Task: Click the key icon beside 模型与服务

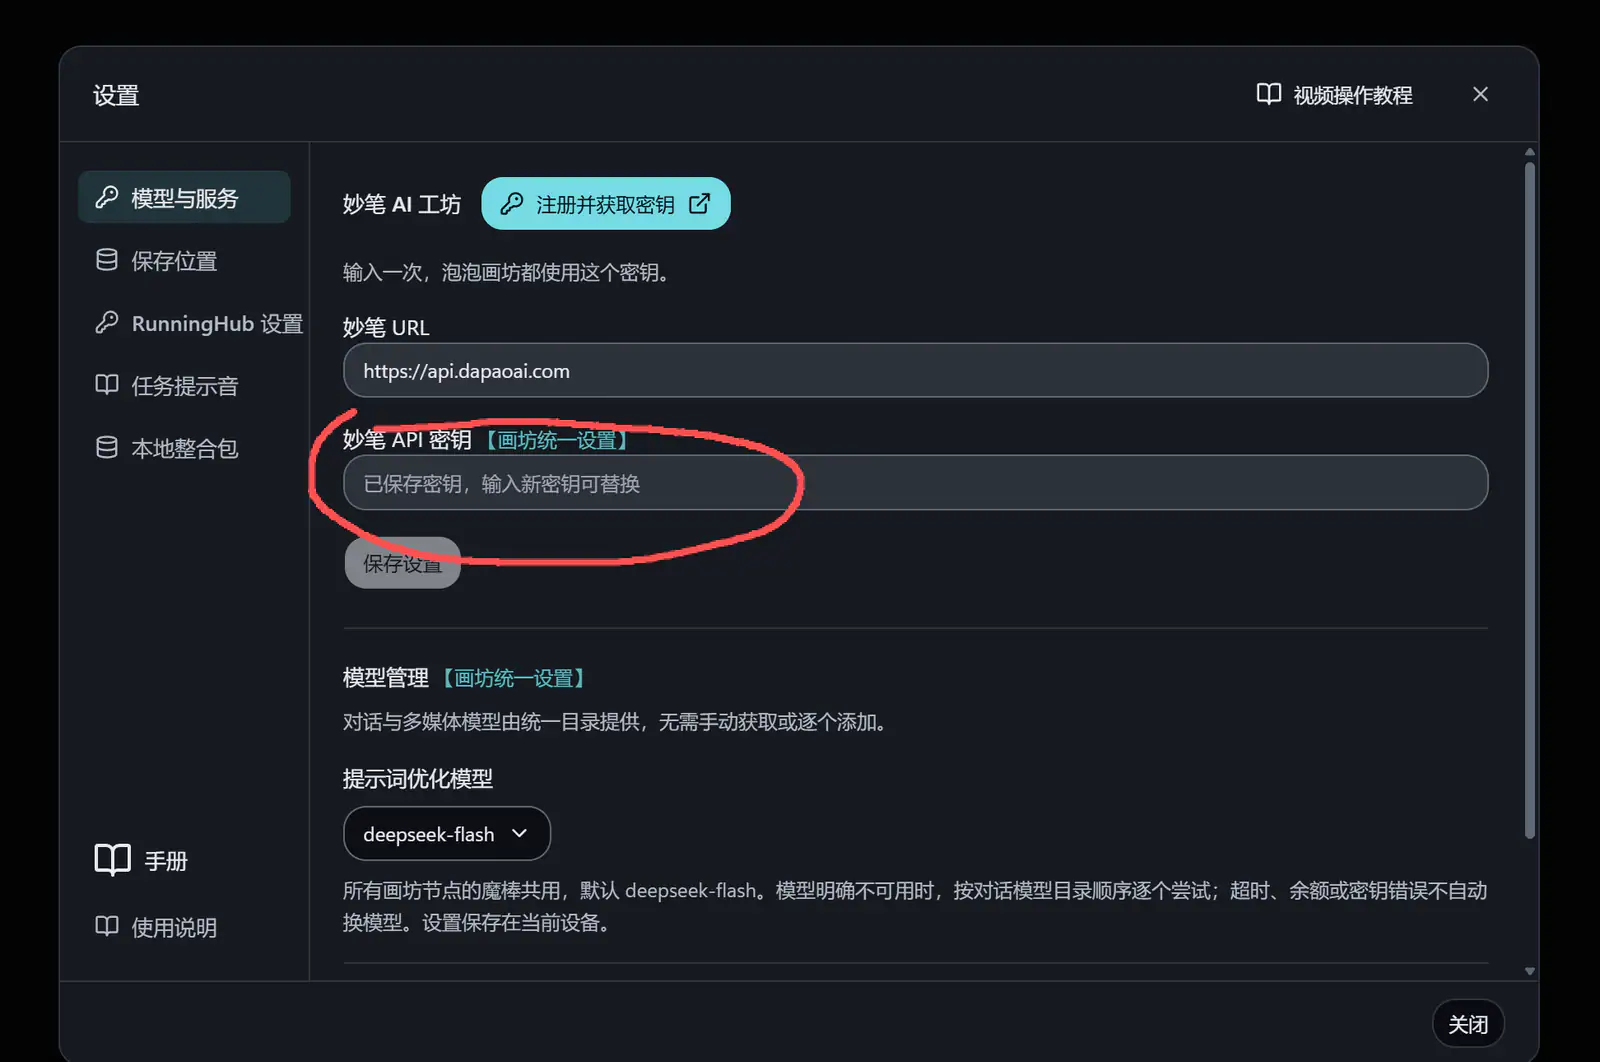Action: tap(107, 197)
